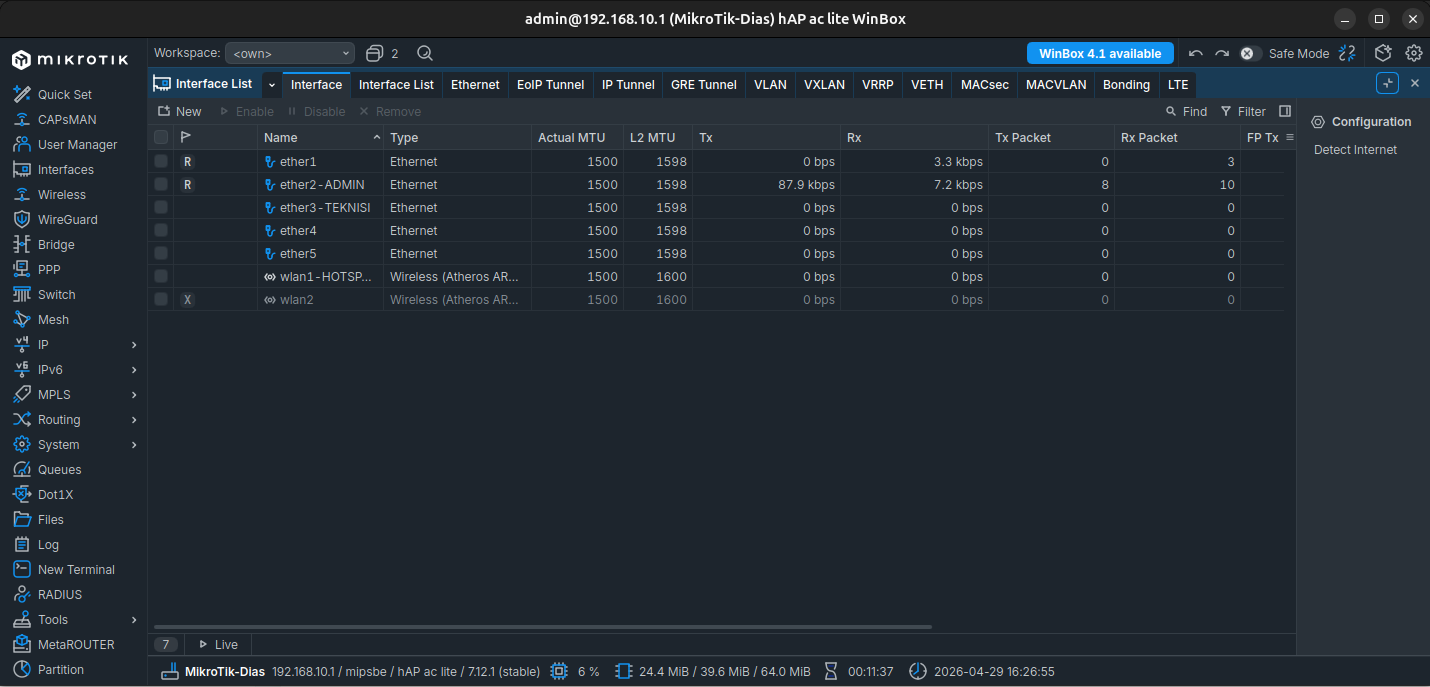Open Switch sidebar icon
Viewport: 1430px width, 687px height.
(x=22, y=294)
